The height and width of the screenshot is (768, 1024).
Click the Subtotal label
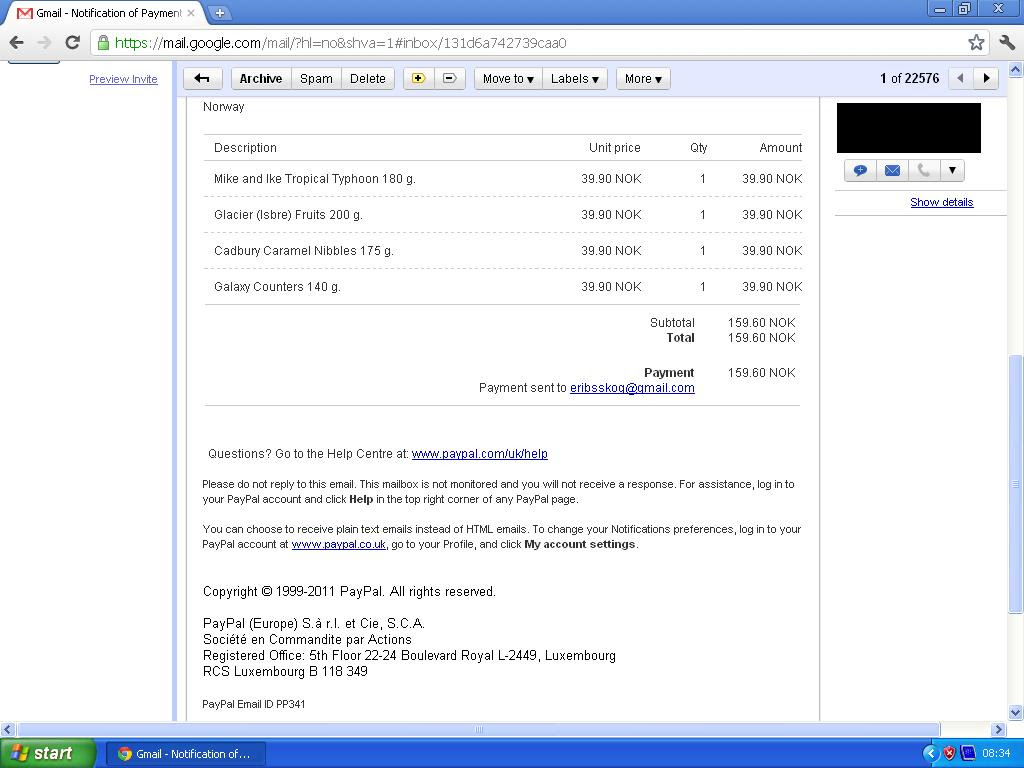672,323
